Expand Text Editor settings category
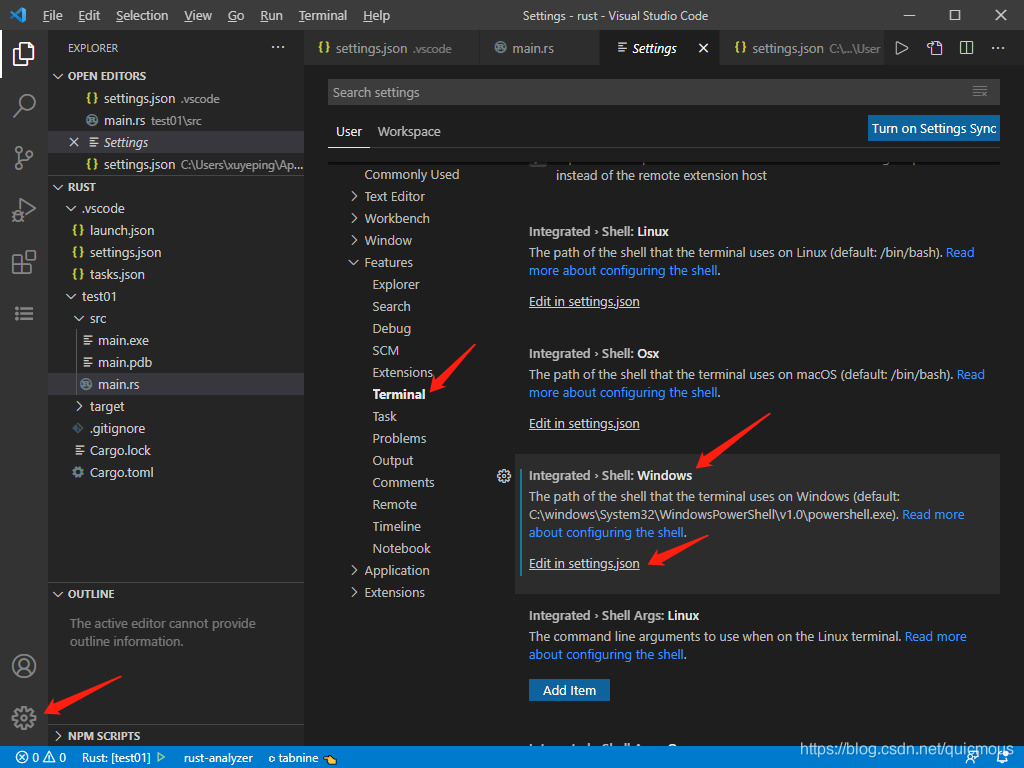Screen dimensions: 1024x768 coord(354,197)
